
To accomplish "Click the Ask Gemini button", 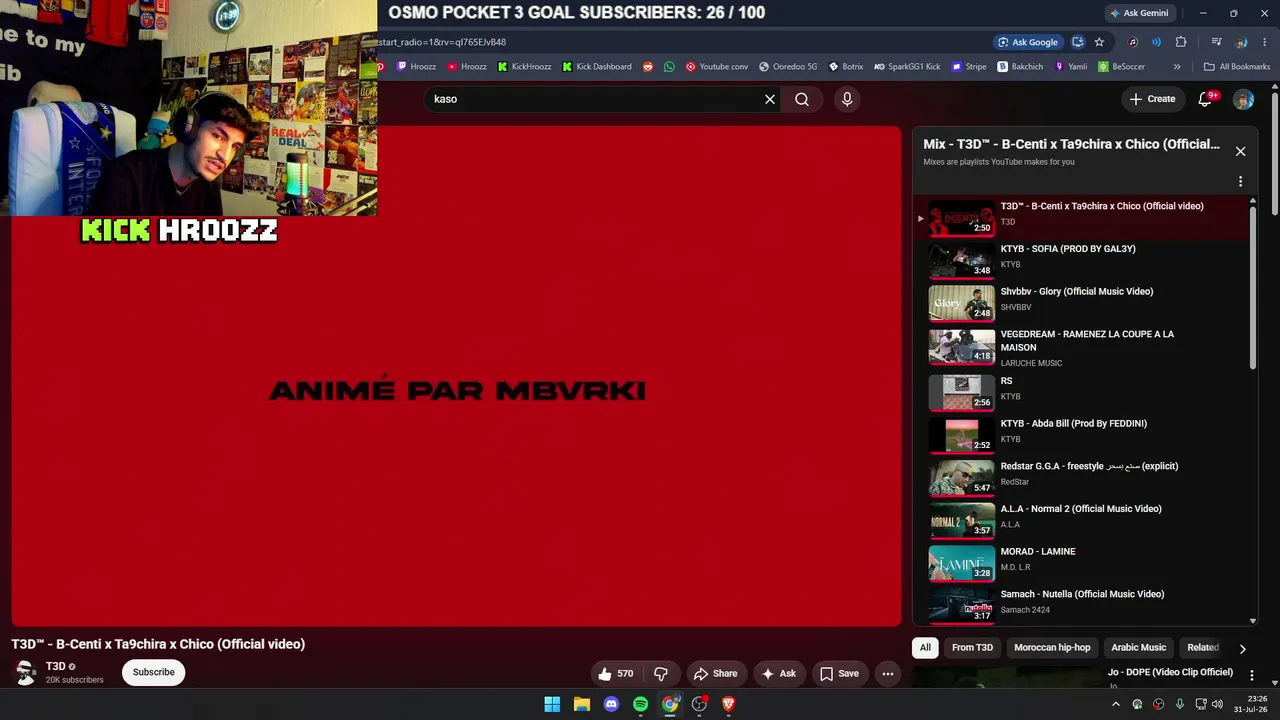I will [x=1138, y=13].
